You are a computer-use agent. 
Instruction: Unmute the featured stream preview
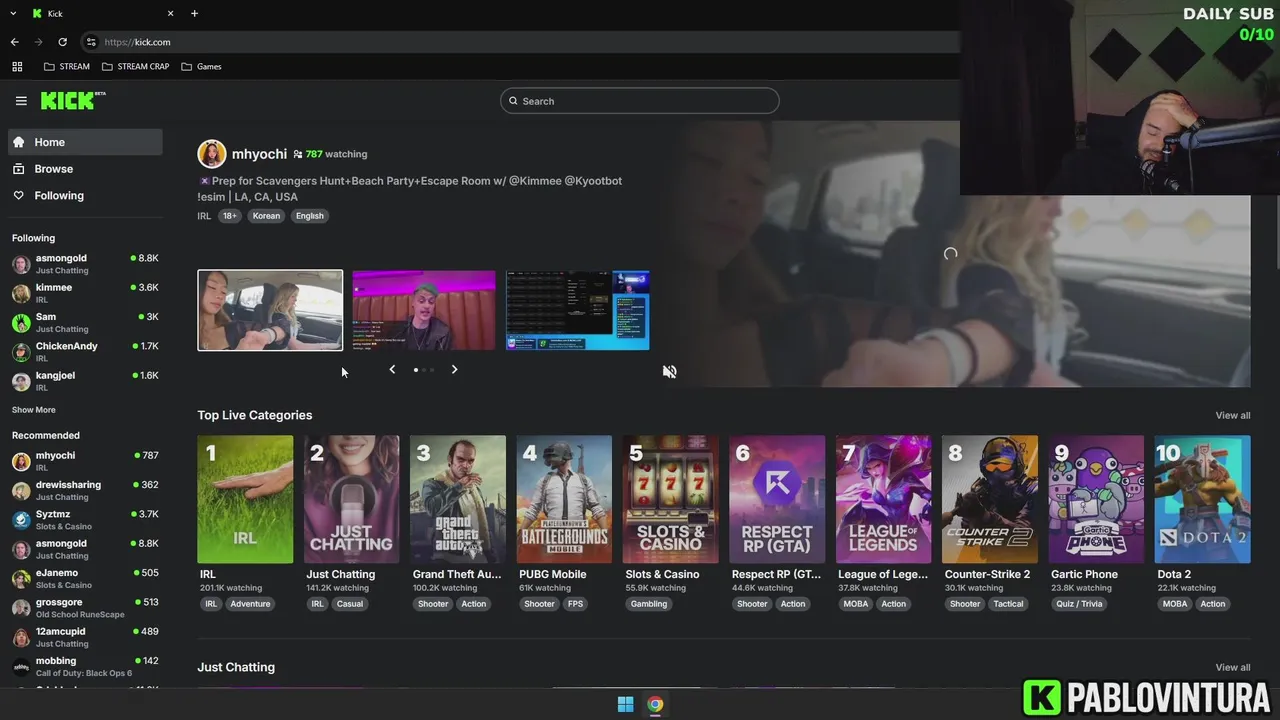tap(669, 371)
